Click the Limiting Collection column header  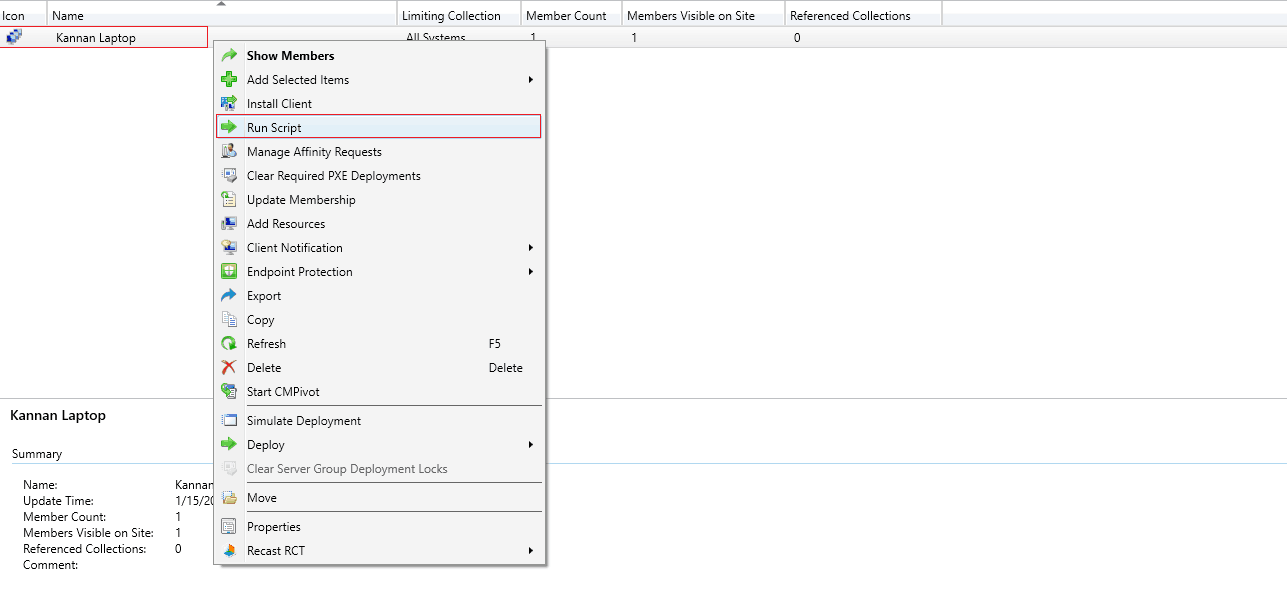(x=450, y=16)
